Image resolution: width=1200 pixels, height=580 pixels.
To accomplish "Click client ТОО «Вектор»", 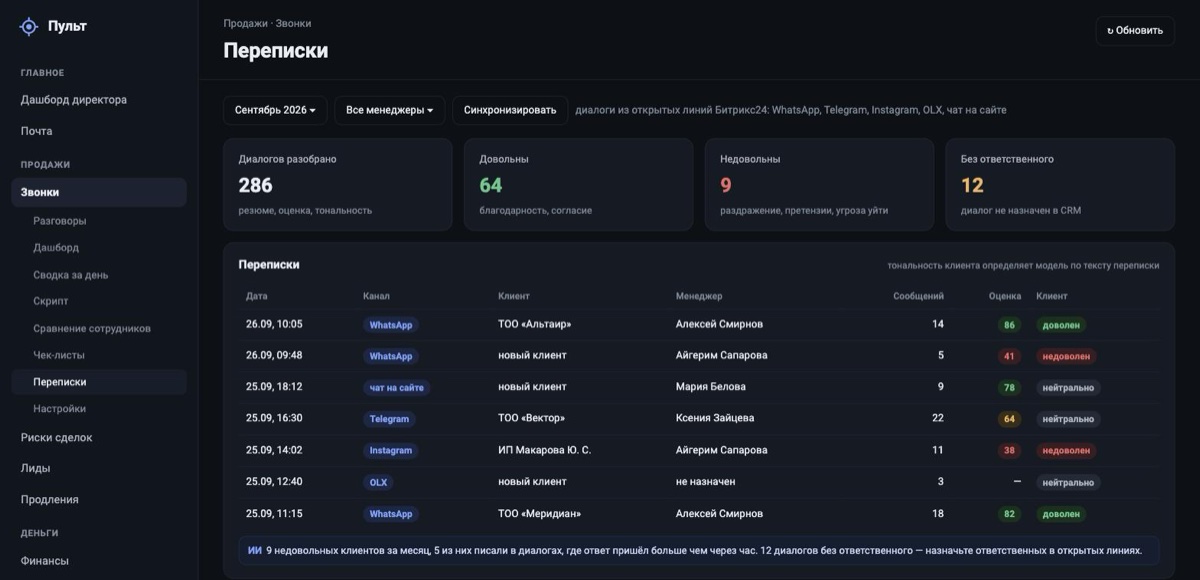I will 532,418.
